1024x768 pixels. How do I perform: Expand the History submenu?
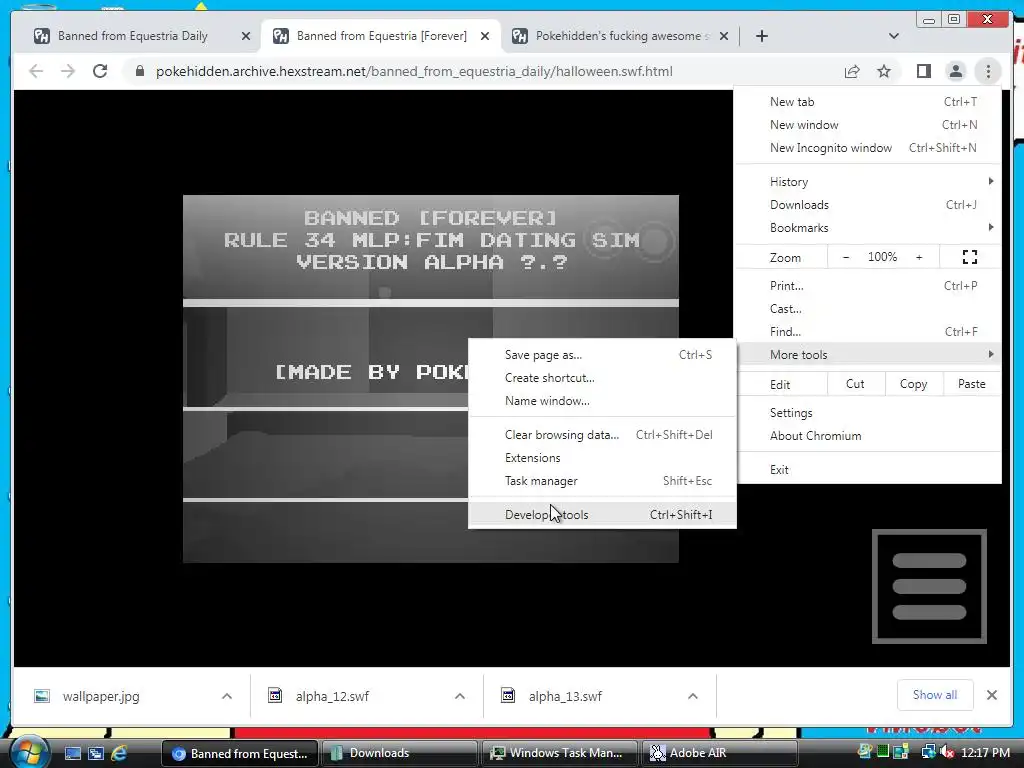(x=869, y=182)
